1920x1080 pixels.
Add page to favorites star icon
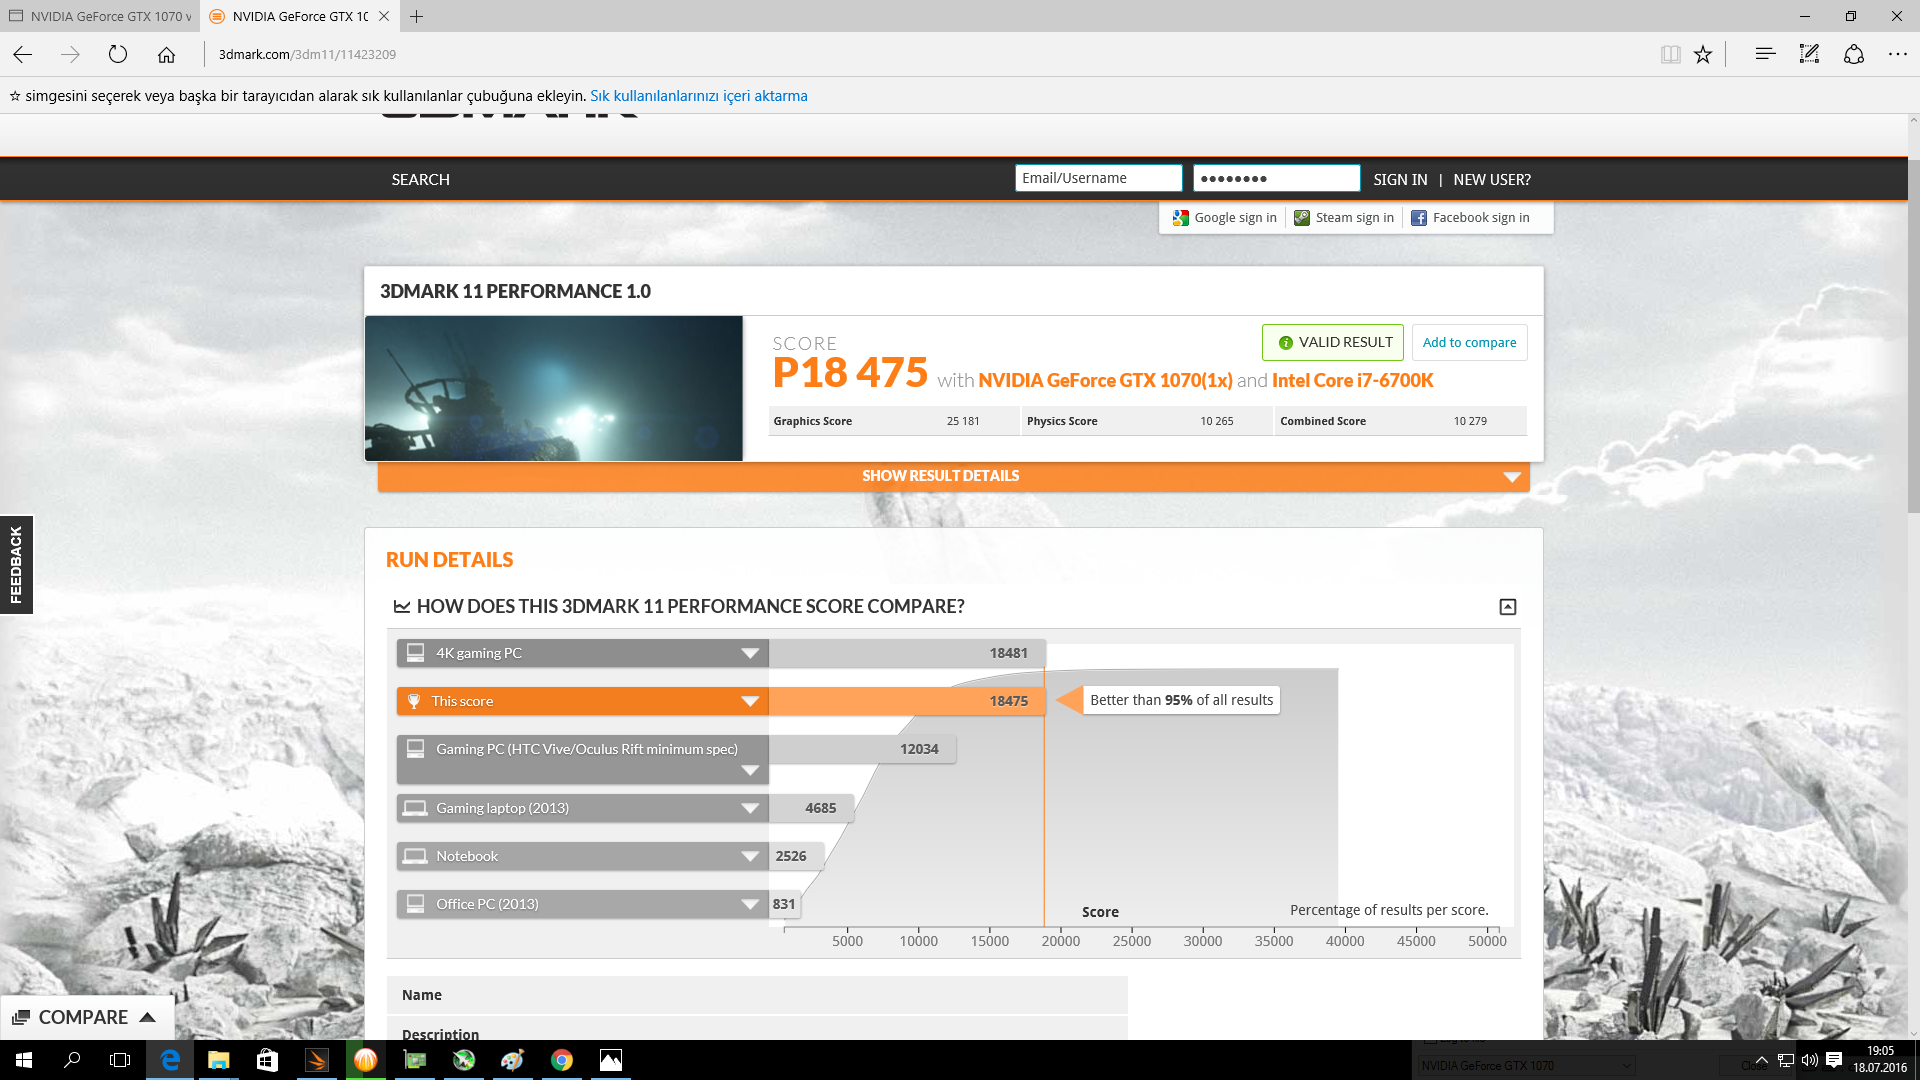point(1703,55)
